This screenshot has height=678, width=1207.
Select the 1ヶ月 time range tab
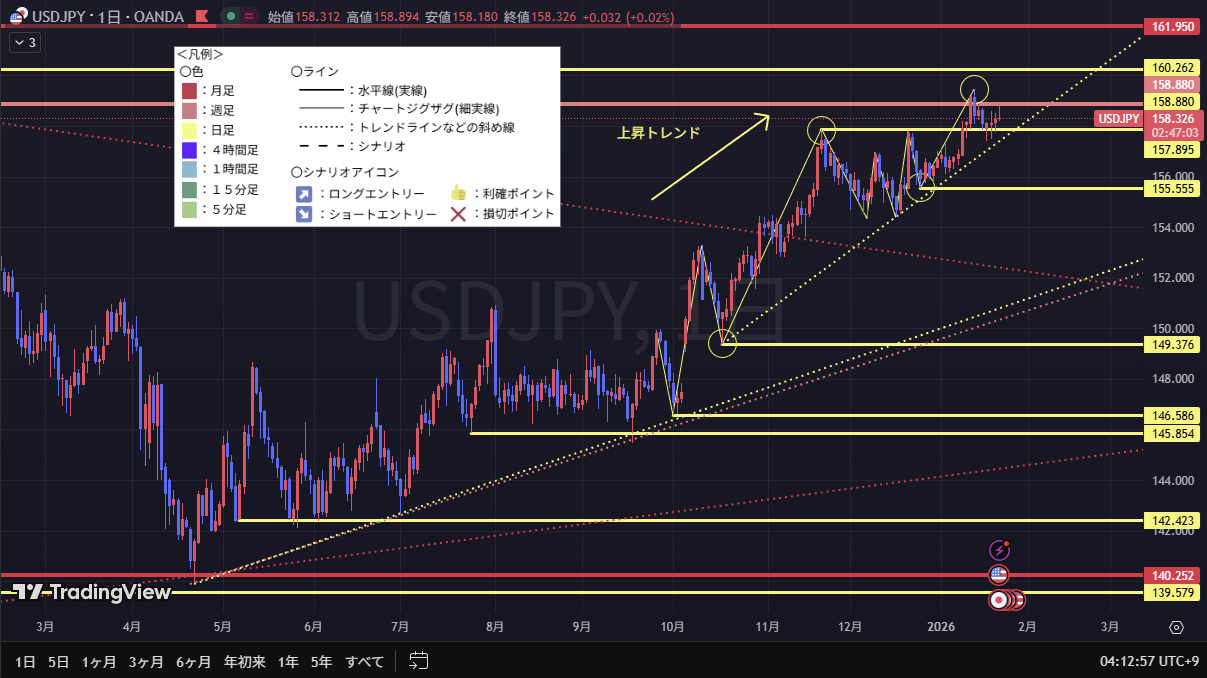[99, 661]
